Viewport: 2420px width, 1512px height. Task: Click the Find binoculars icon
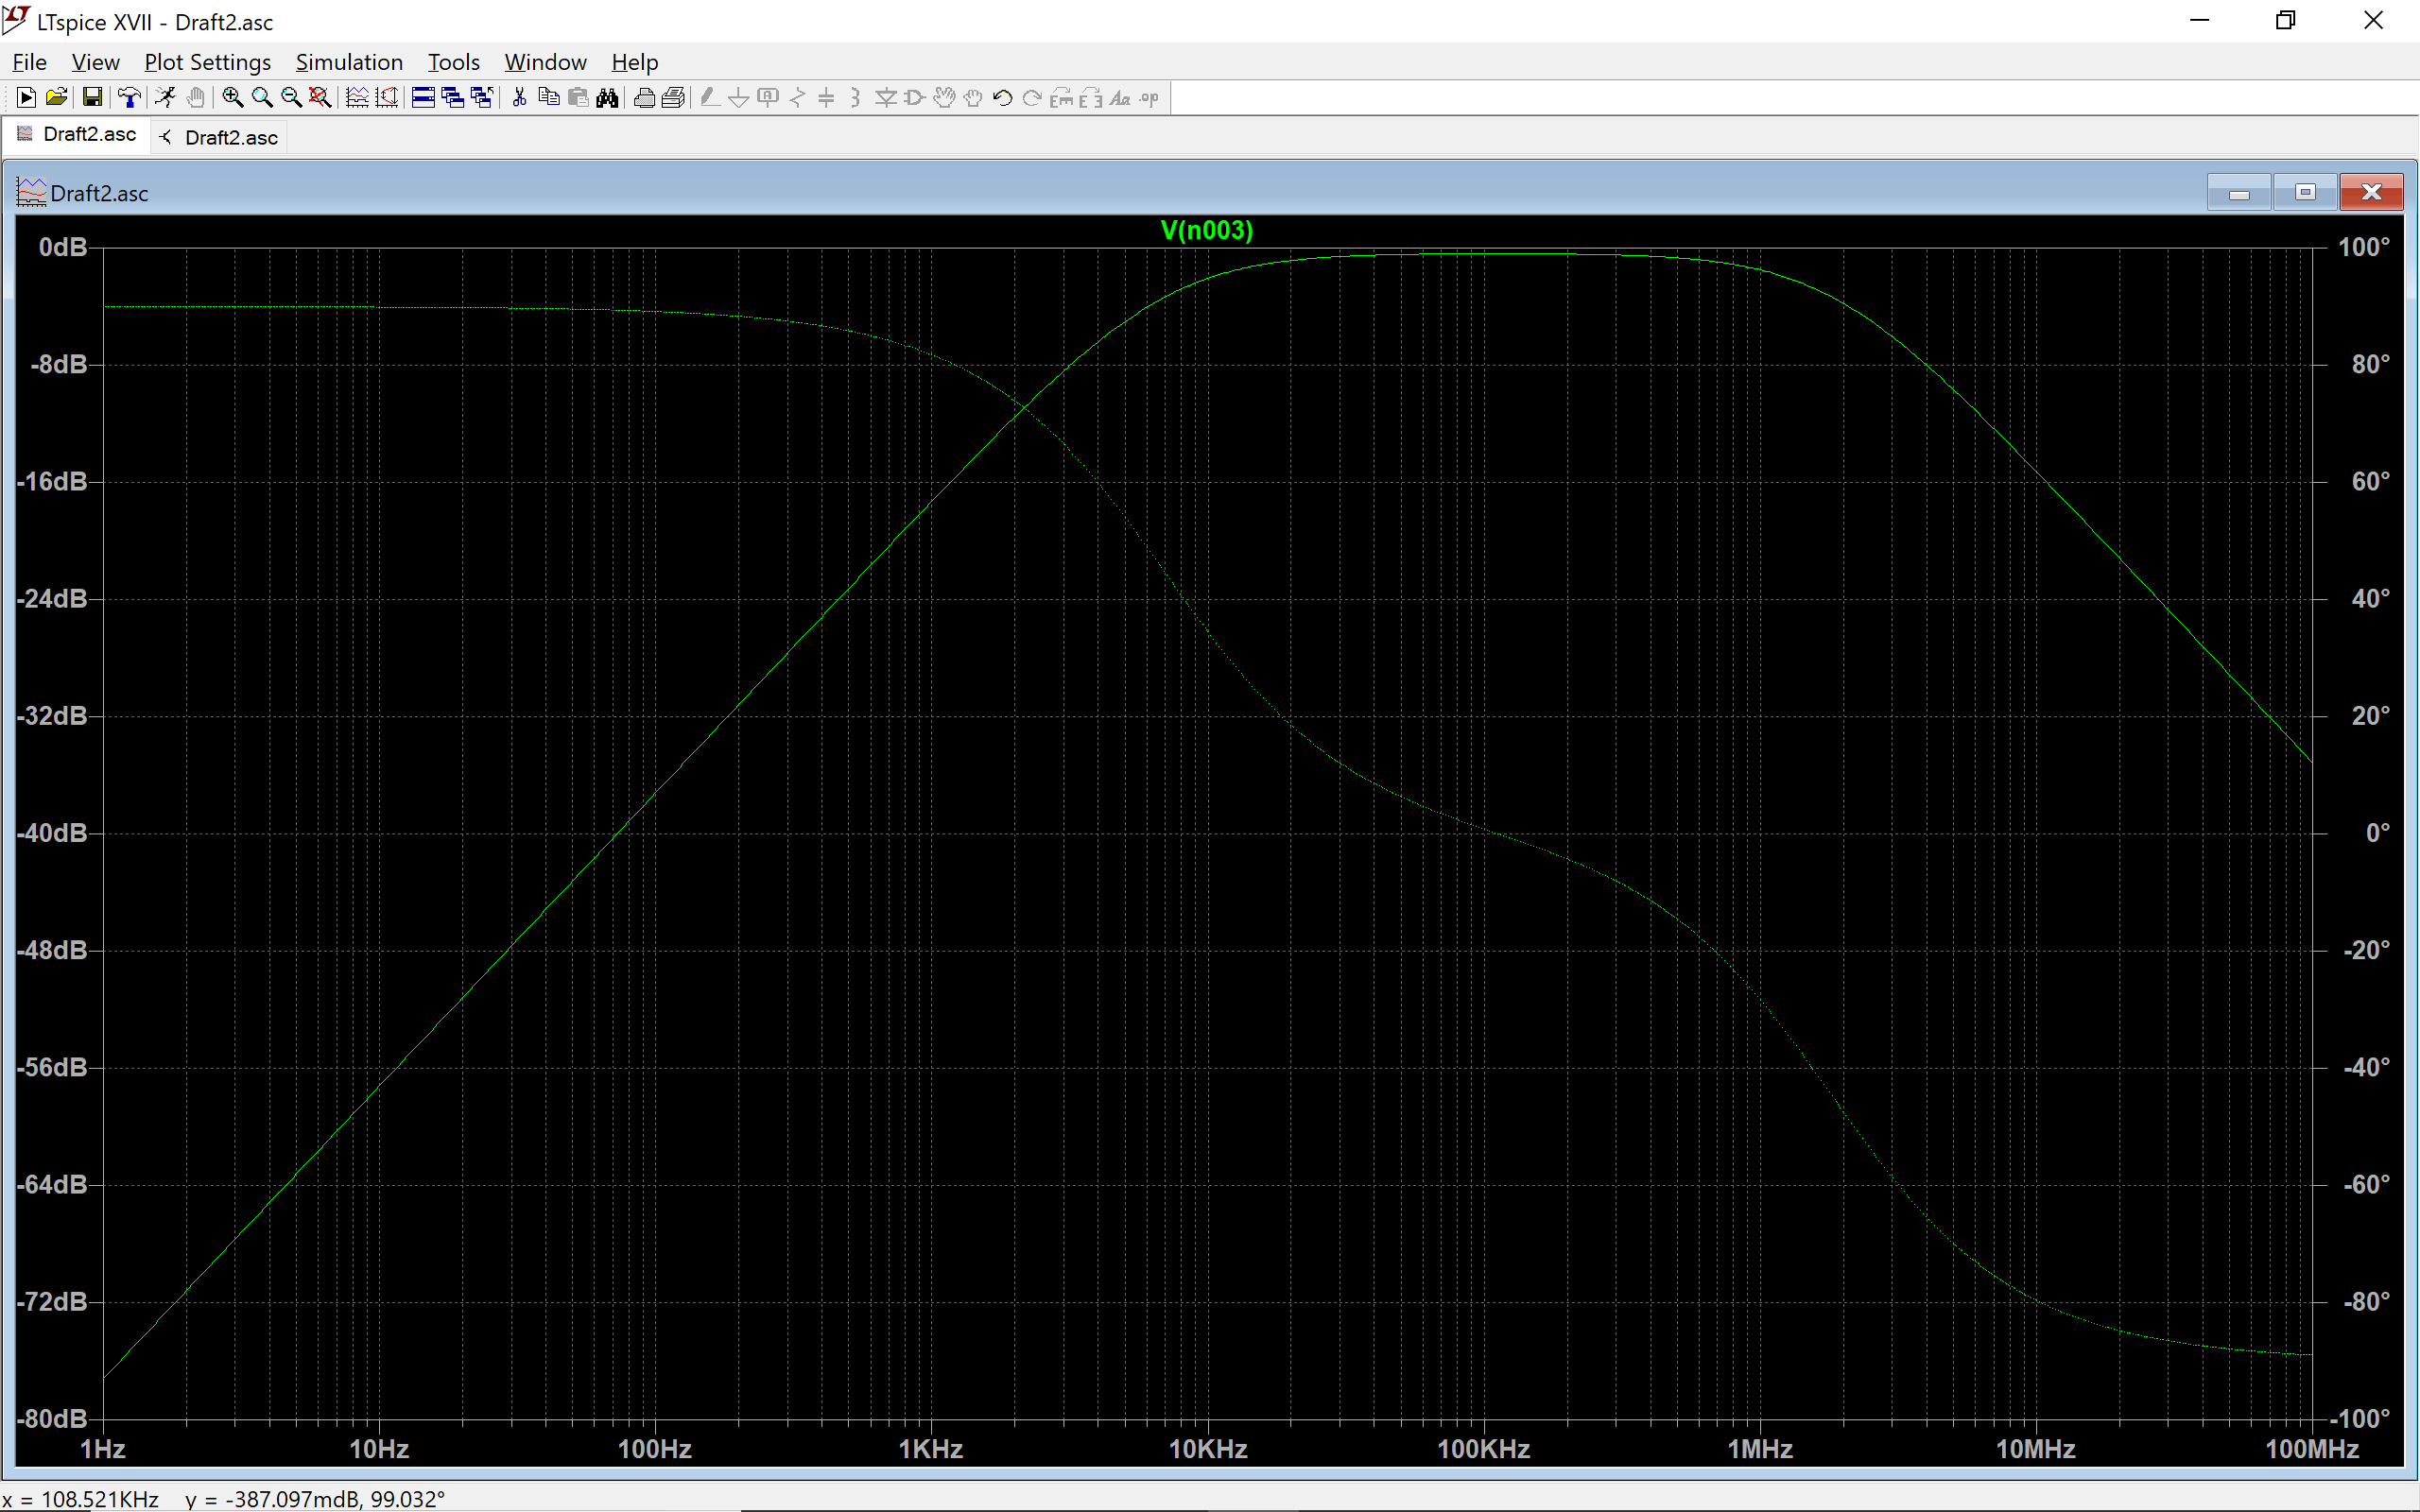607,97
